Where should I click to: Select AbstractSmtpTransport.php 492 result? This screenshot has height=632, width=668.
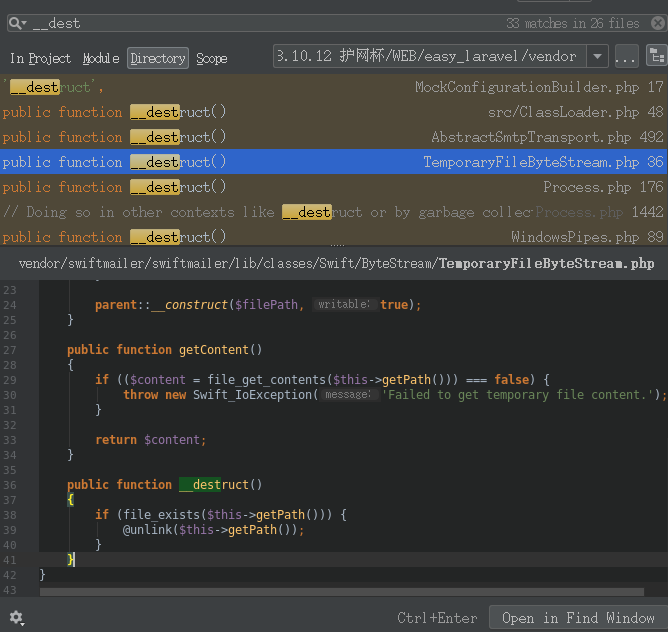tap(334, 137)
